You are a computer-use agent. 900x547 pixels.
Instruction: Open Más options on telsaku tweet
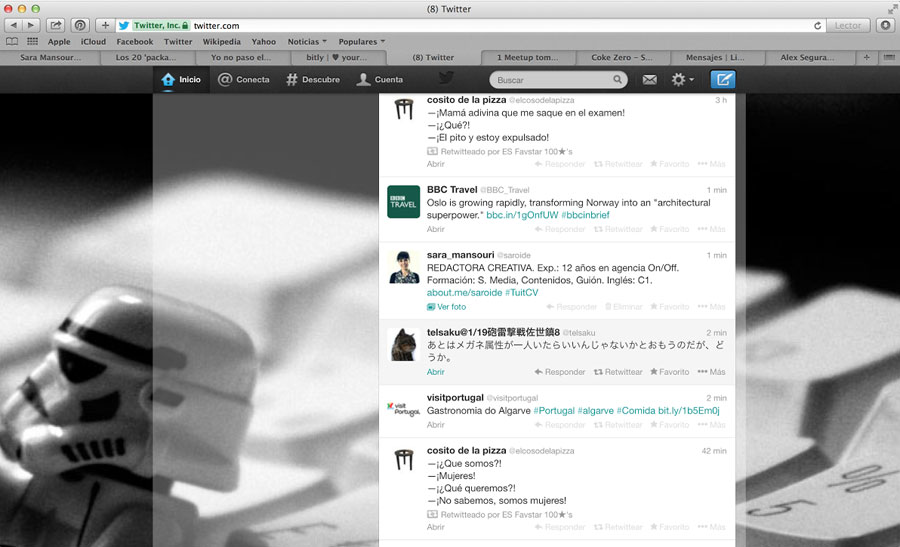pyautogui.click(x=711, y=372)
